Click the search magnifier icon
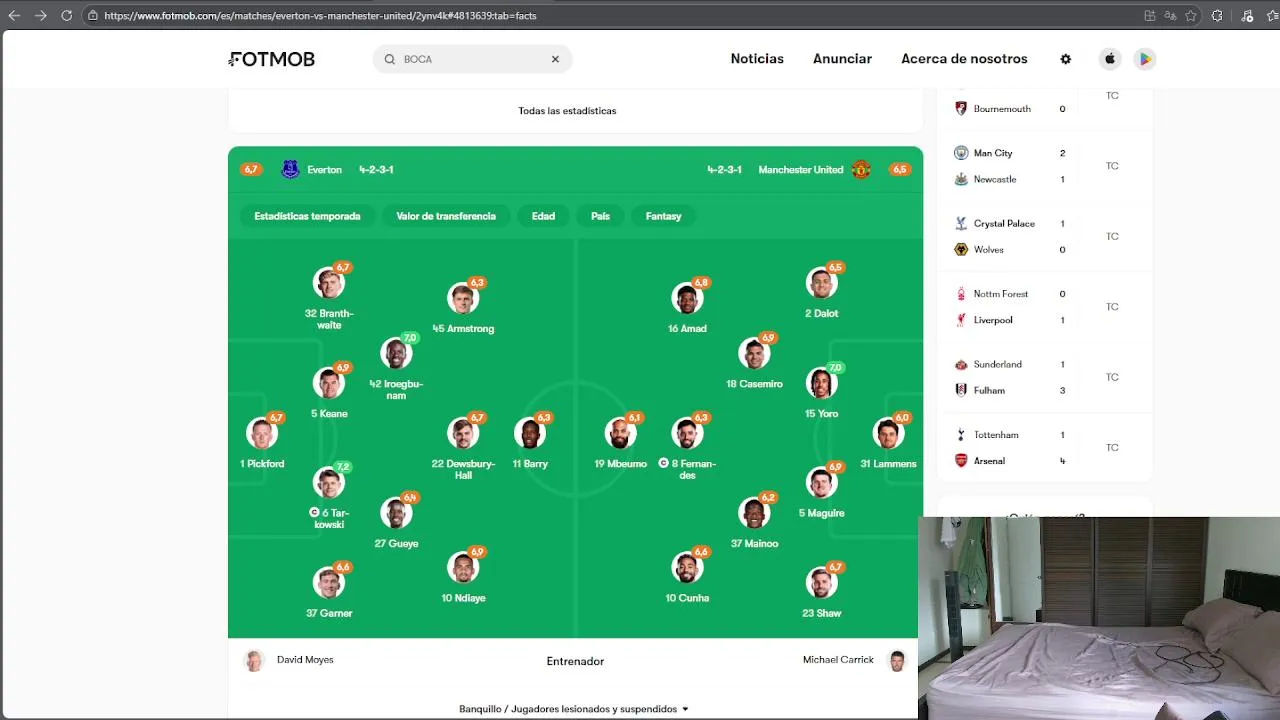This screenshot has width=1280, height=720. pyautogui.click(x=390, y=59)
